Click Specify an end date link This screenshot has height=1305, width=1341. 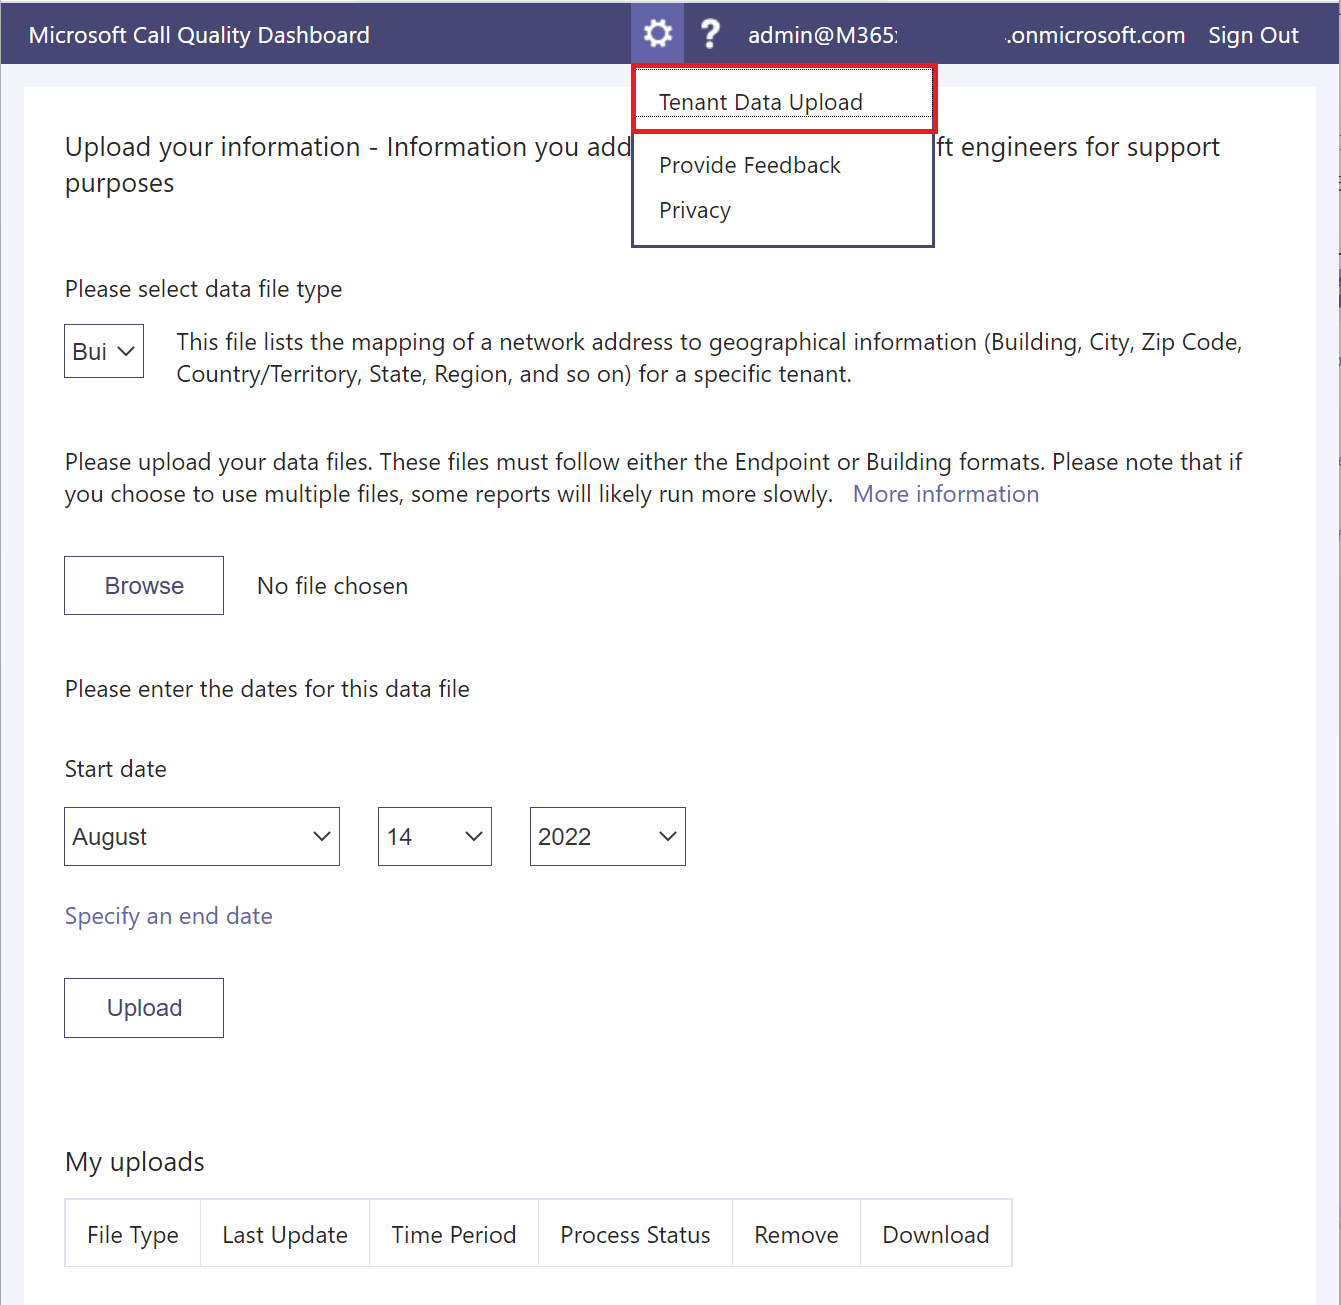[169, 916]
